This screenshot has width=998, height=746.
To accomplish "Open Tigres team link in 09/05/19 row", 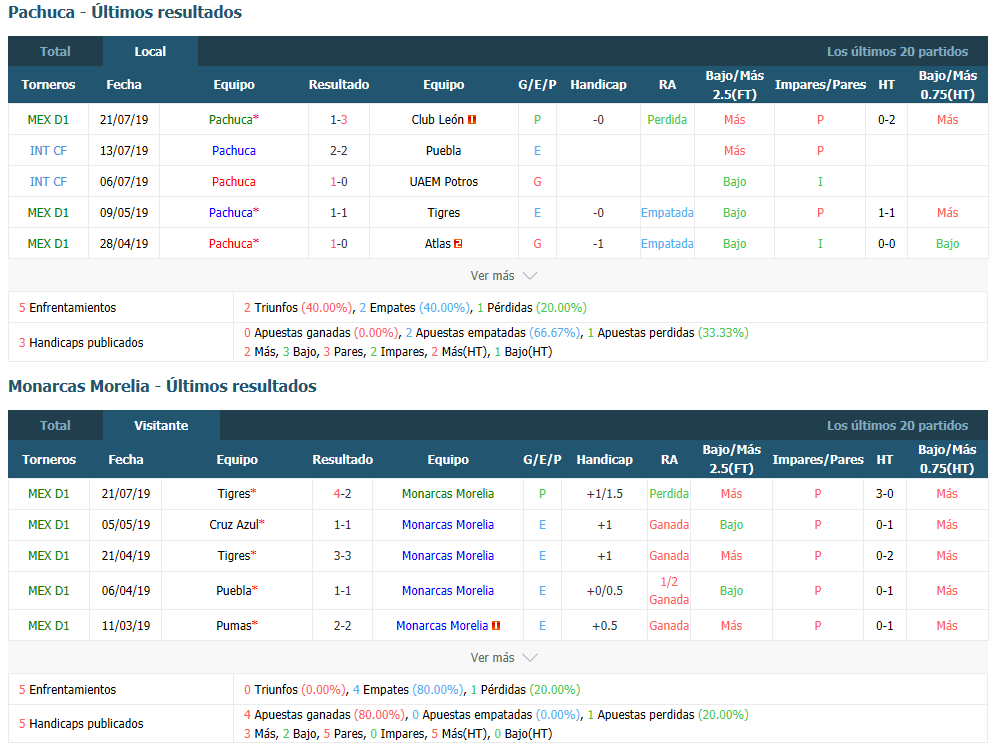I will click(444, 213).
